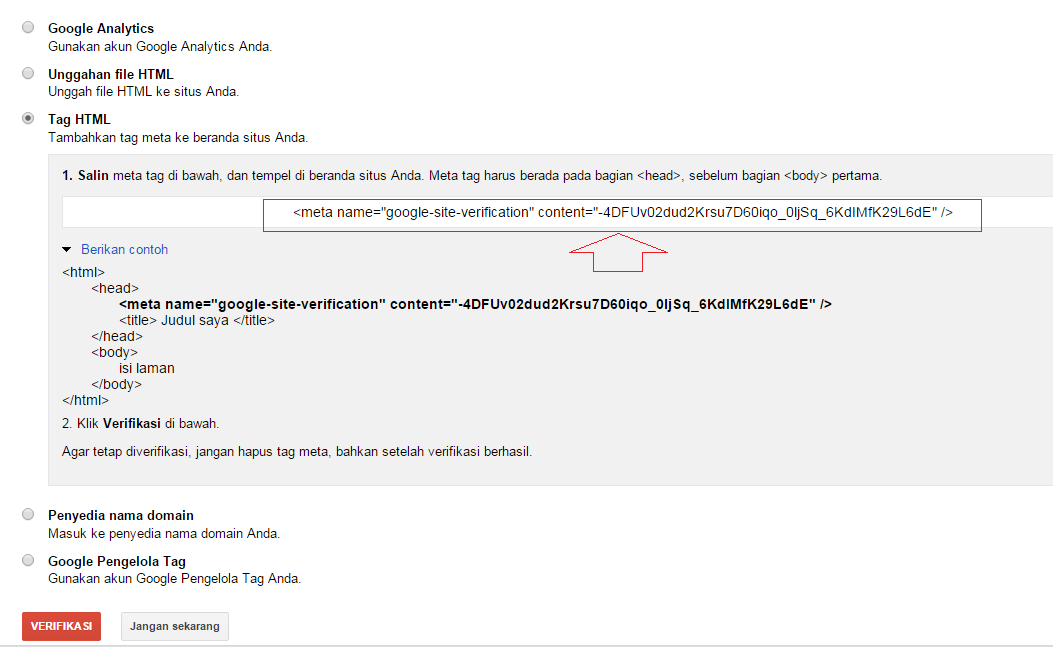The width and height of the screenshot is (1053, 647).
Task: Click the bold meta tag line in example
Action: tap(475, 304)
